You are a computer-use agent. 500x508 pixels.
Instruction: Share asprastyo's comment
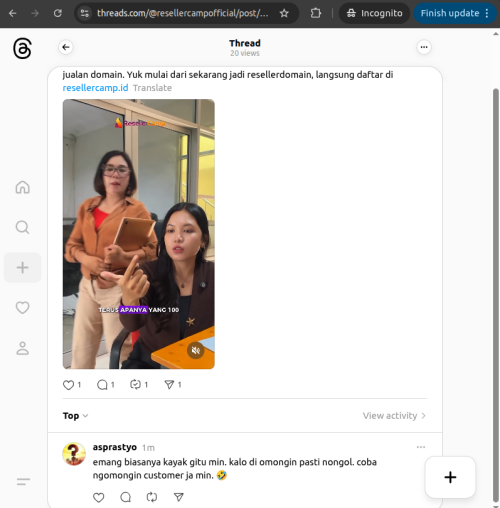pyautogui.click(x=179, y=497)
